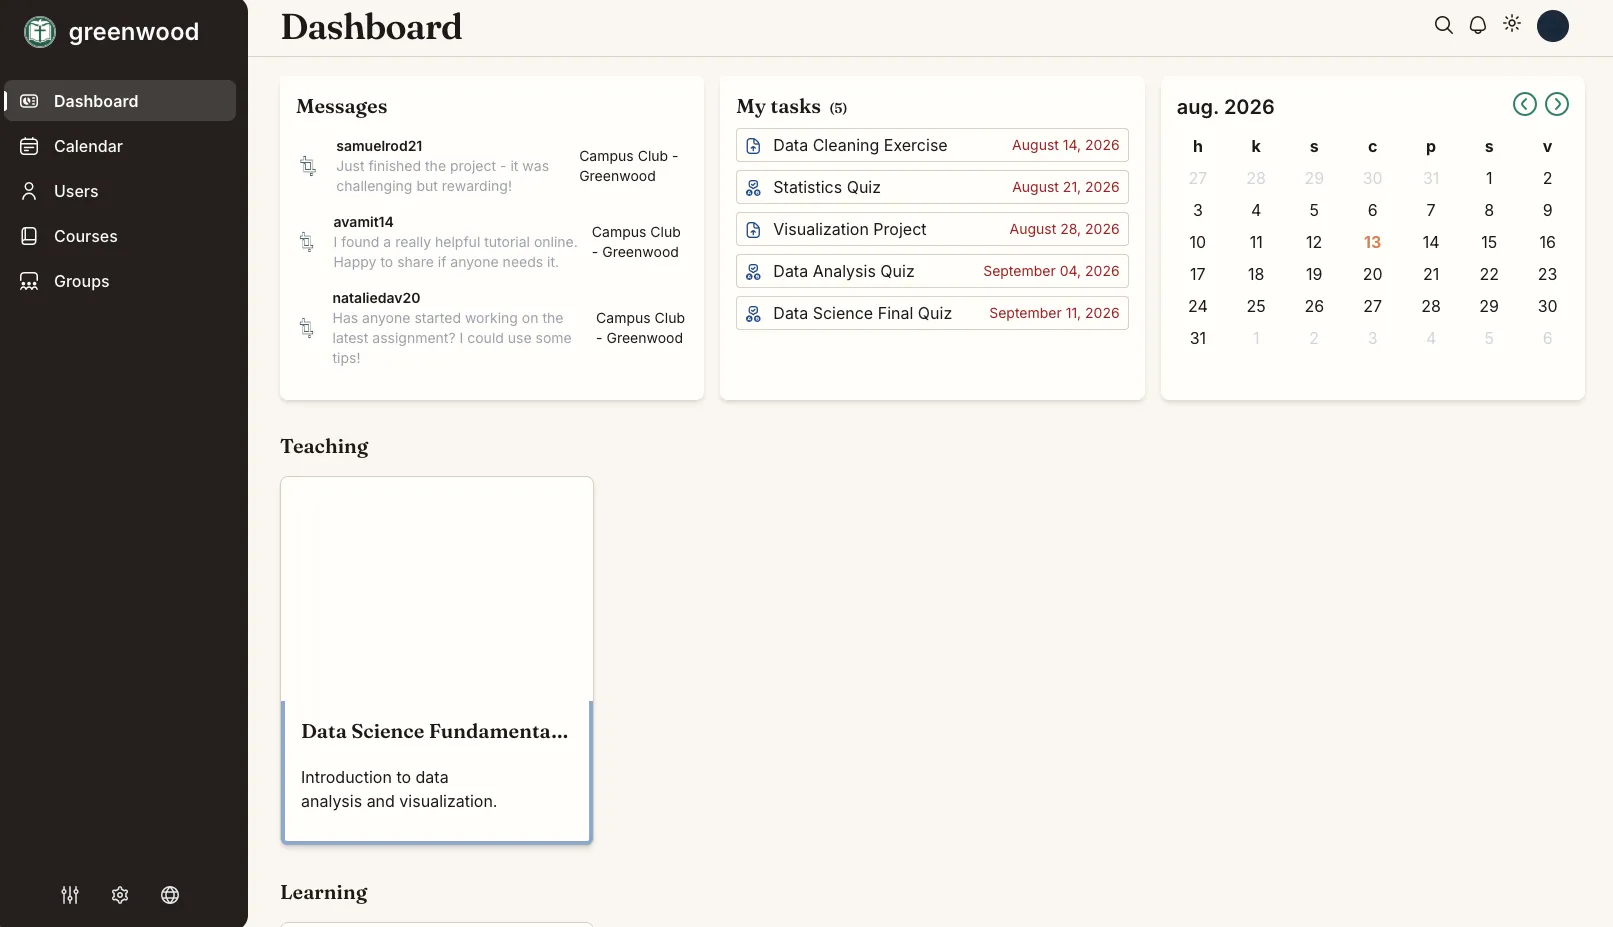Screen dimensions: 1613x927
Task: Open avamit14's message
Action: [x=492, y=242]
